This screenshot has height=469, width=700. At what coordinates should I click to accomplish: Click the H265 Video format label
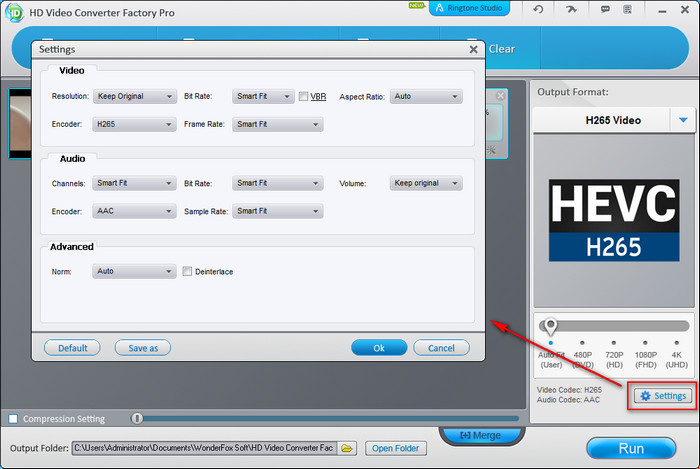click(x=613, y=120)
